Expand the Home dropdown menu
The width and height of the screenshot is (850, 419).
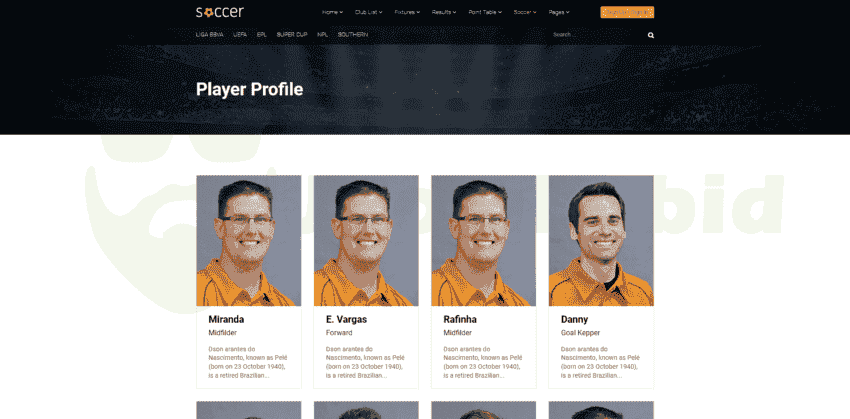332,12
